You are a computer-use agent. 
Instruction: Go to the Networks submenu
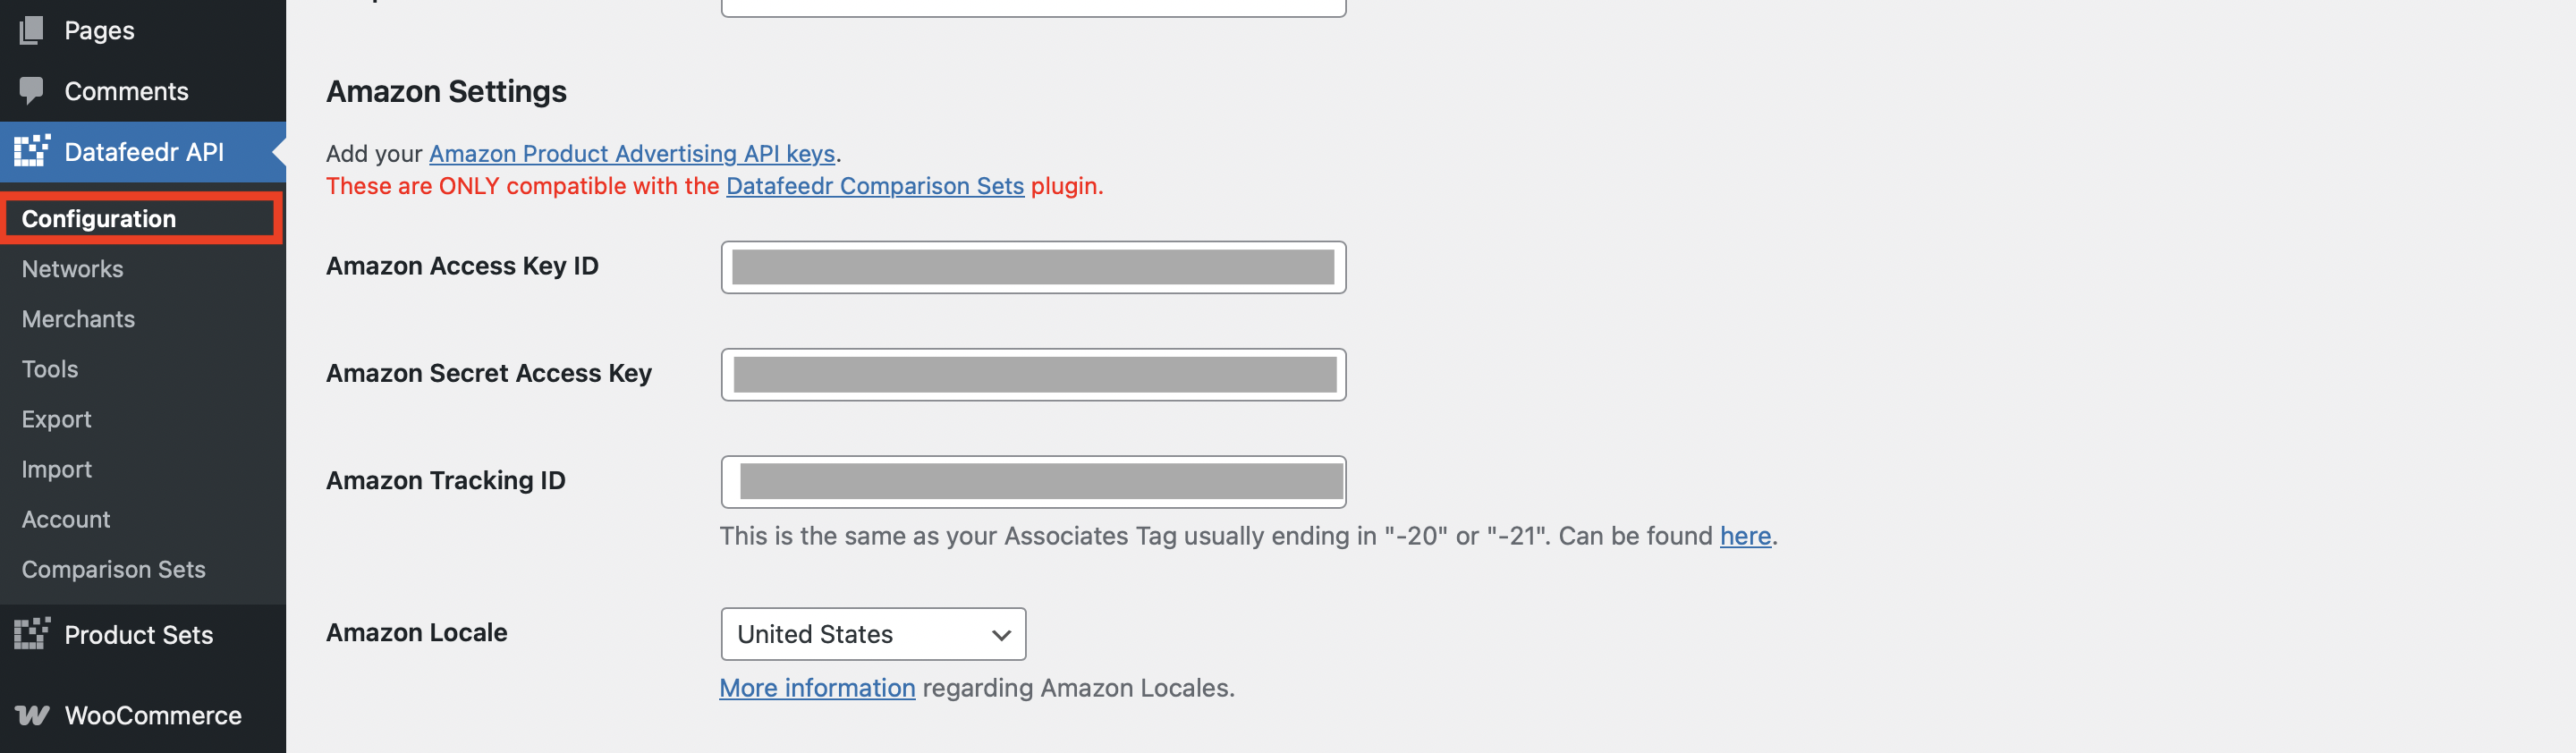(x=72, y=268)
